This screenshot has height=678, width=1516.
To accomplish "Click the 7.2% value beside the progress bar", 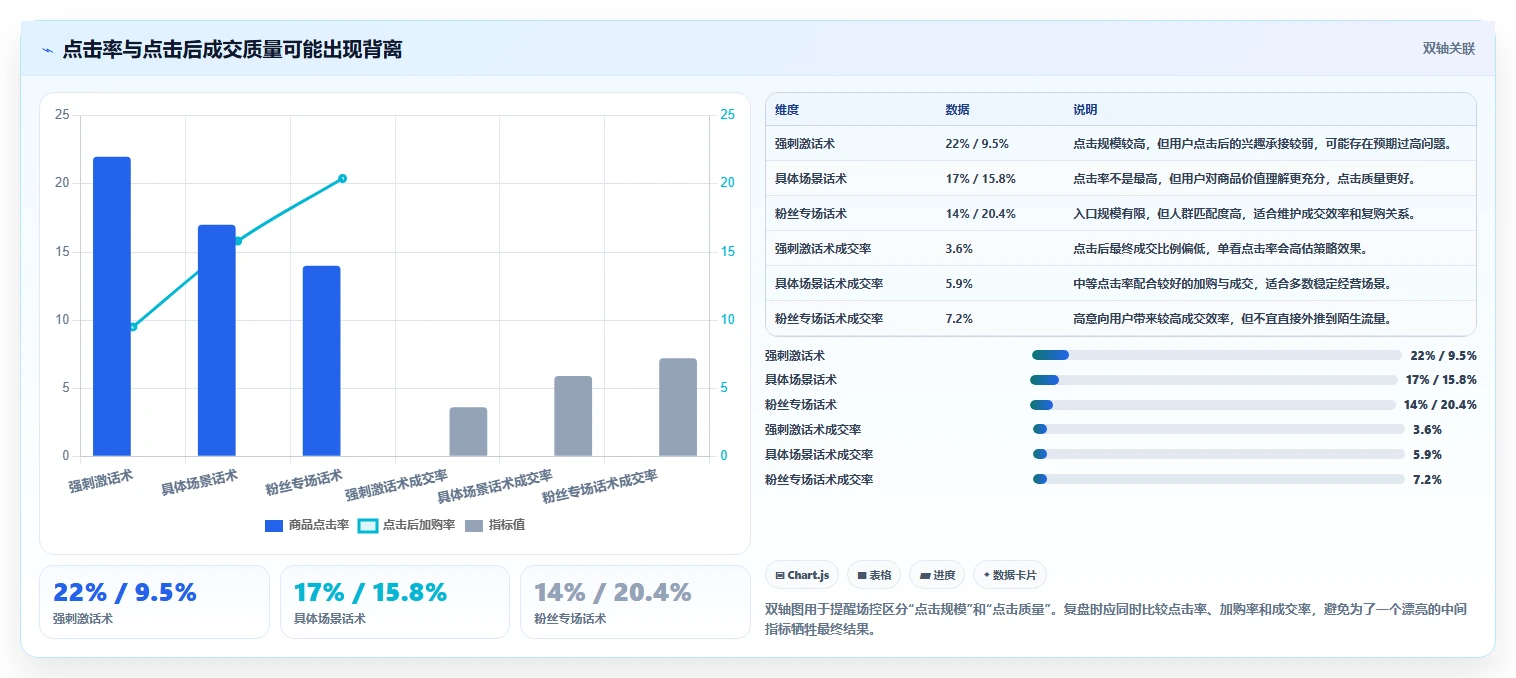I will (1427, 480).
